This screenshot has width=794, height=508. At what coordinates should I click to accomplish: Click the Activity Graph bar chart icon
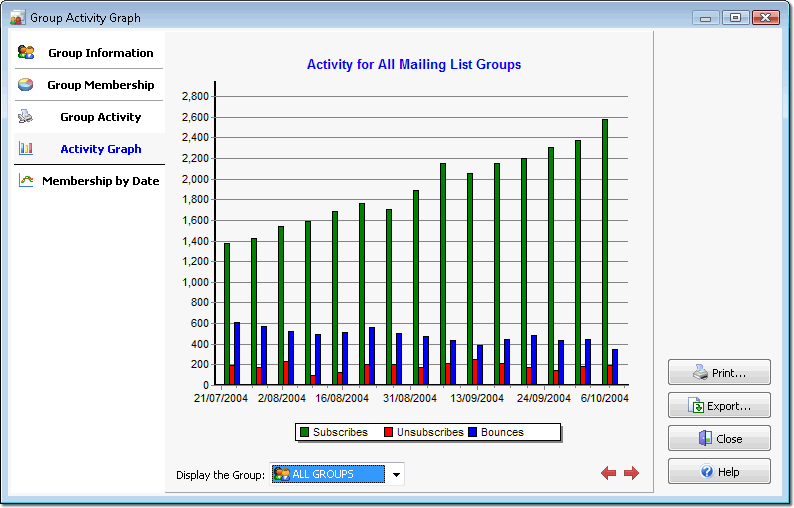(x=26, y=148)
